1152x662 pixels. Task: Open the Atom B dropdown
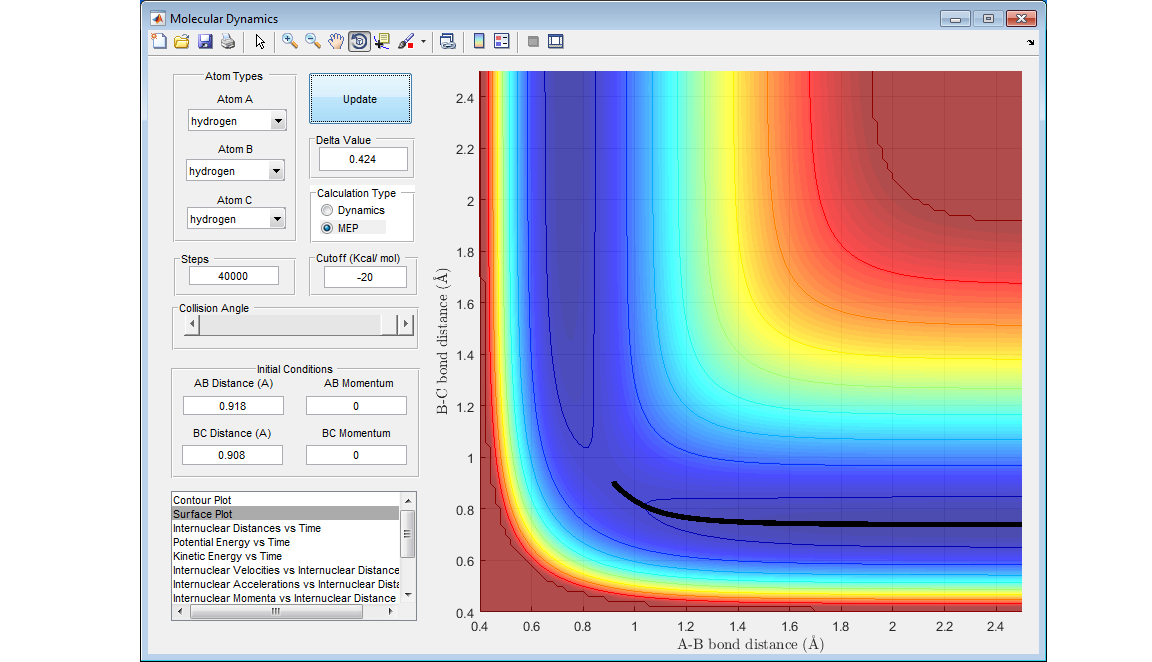click(276, 171)
